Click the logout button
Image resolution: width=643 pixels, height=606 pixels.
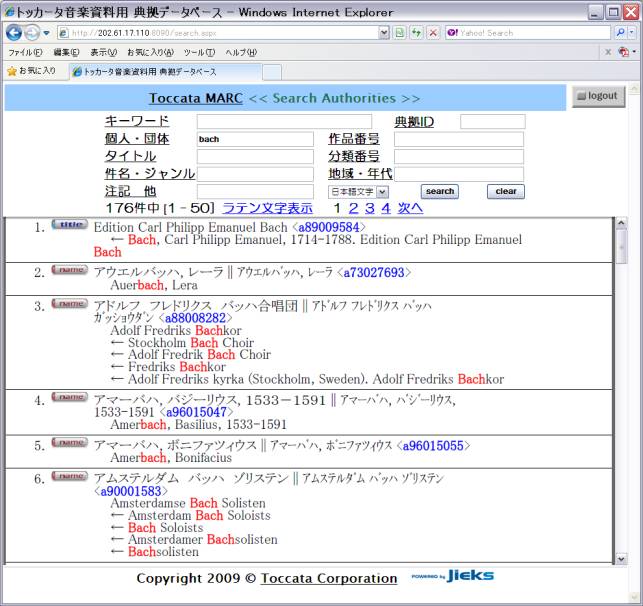click(598, 96)
